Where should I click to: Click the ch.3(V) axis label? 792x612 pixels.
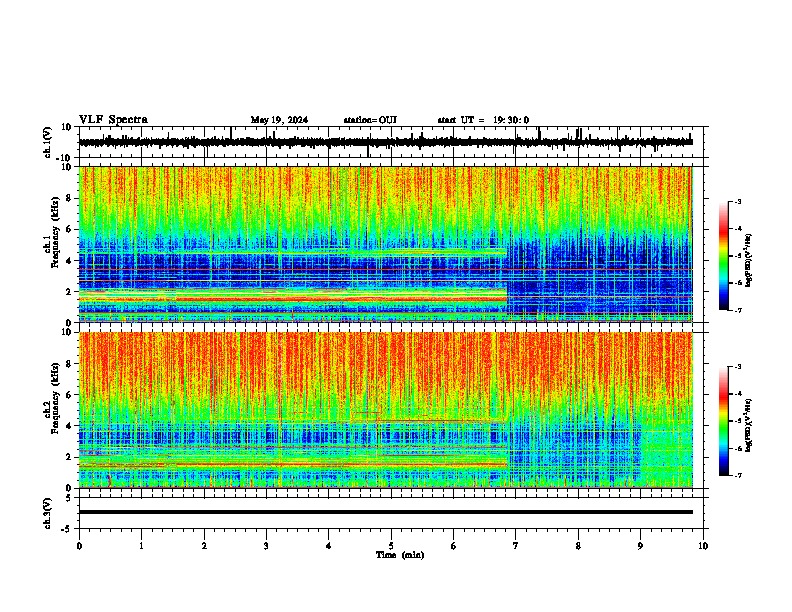click(x=47, y=513)
